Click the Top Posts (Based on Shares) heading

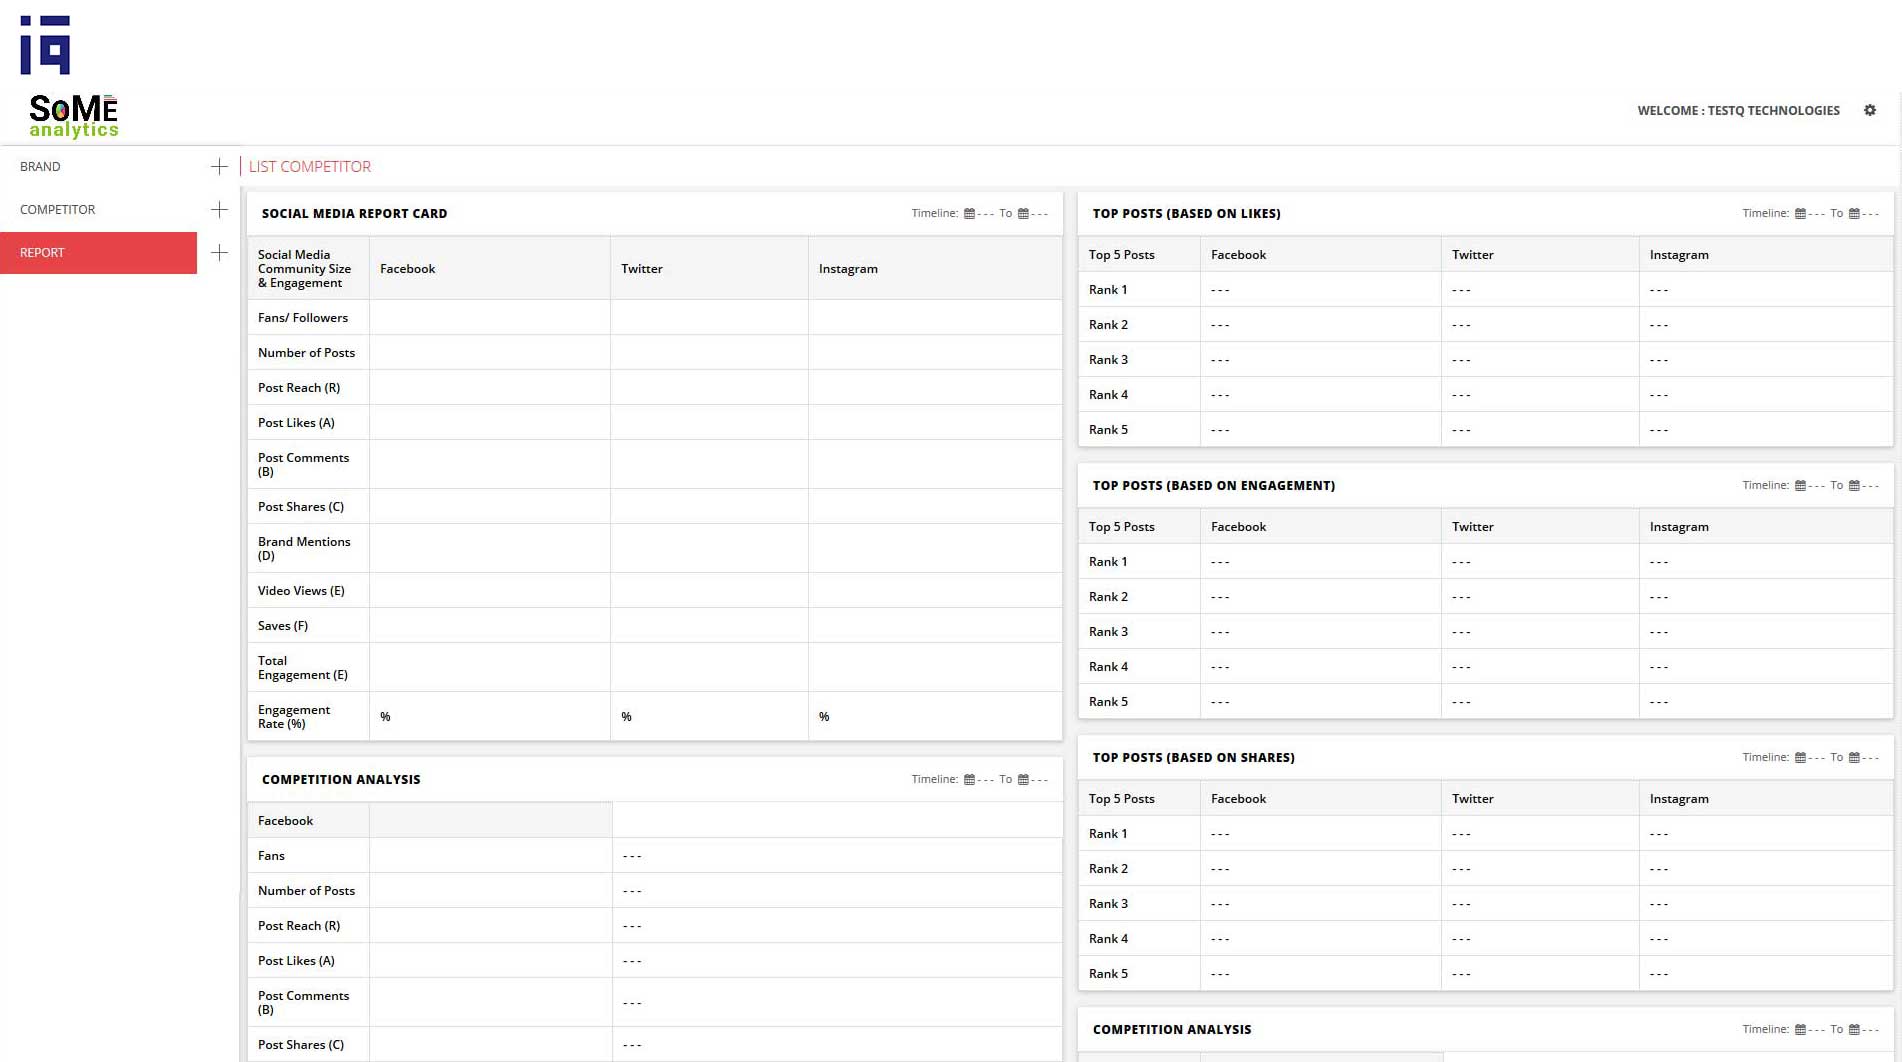tap(1193, 757)
